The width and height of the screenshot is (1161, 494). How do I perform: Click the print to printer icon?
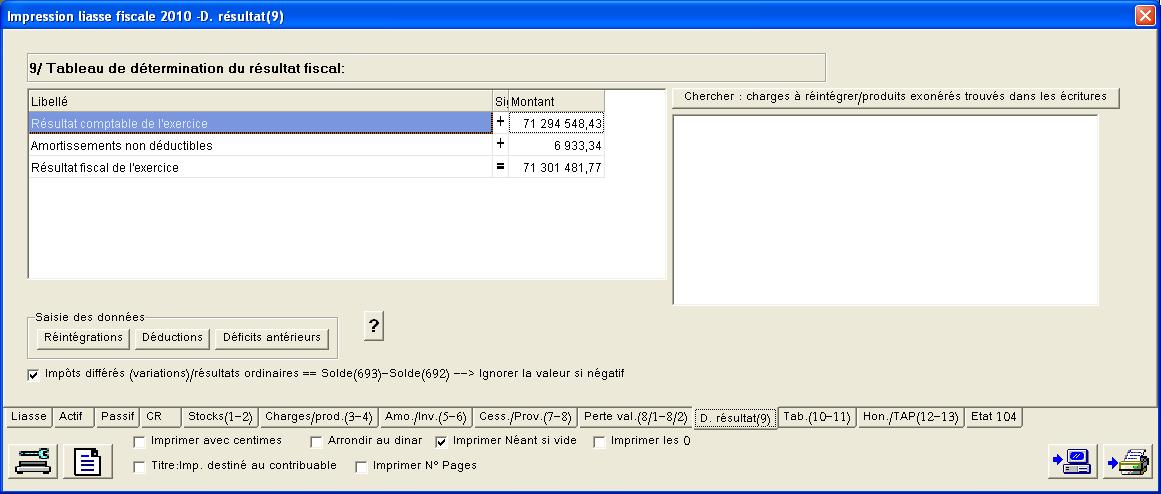point(1128,460)
